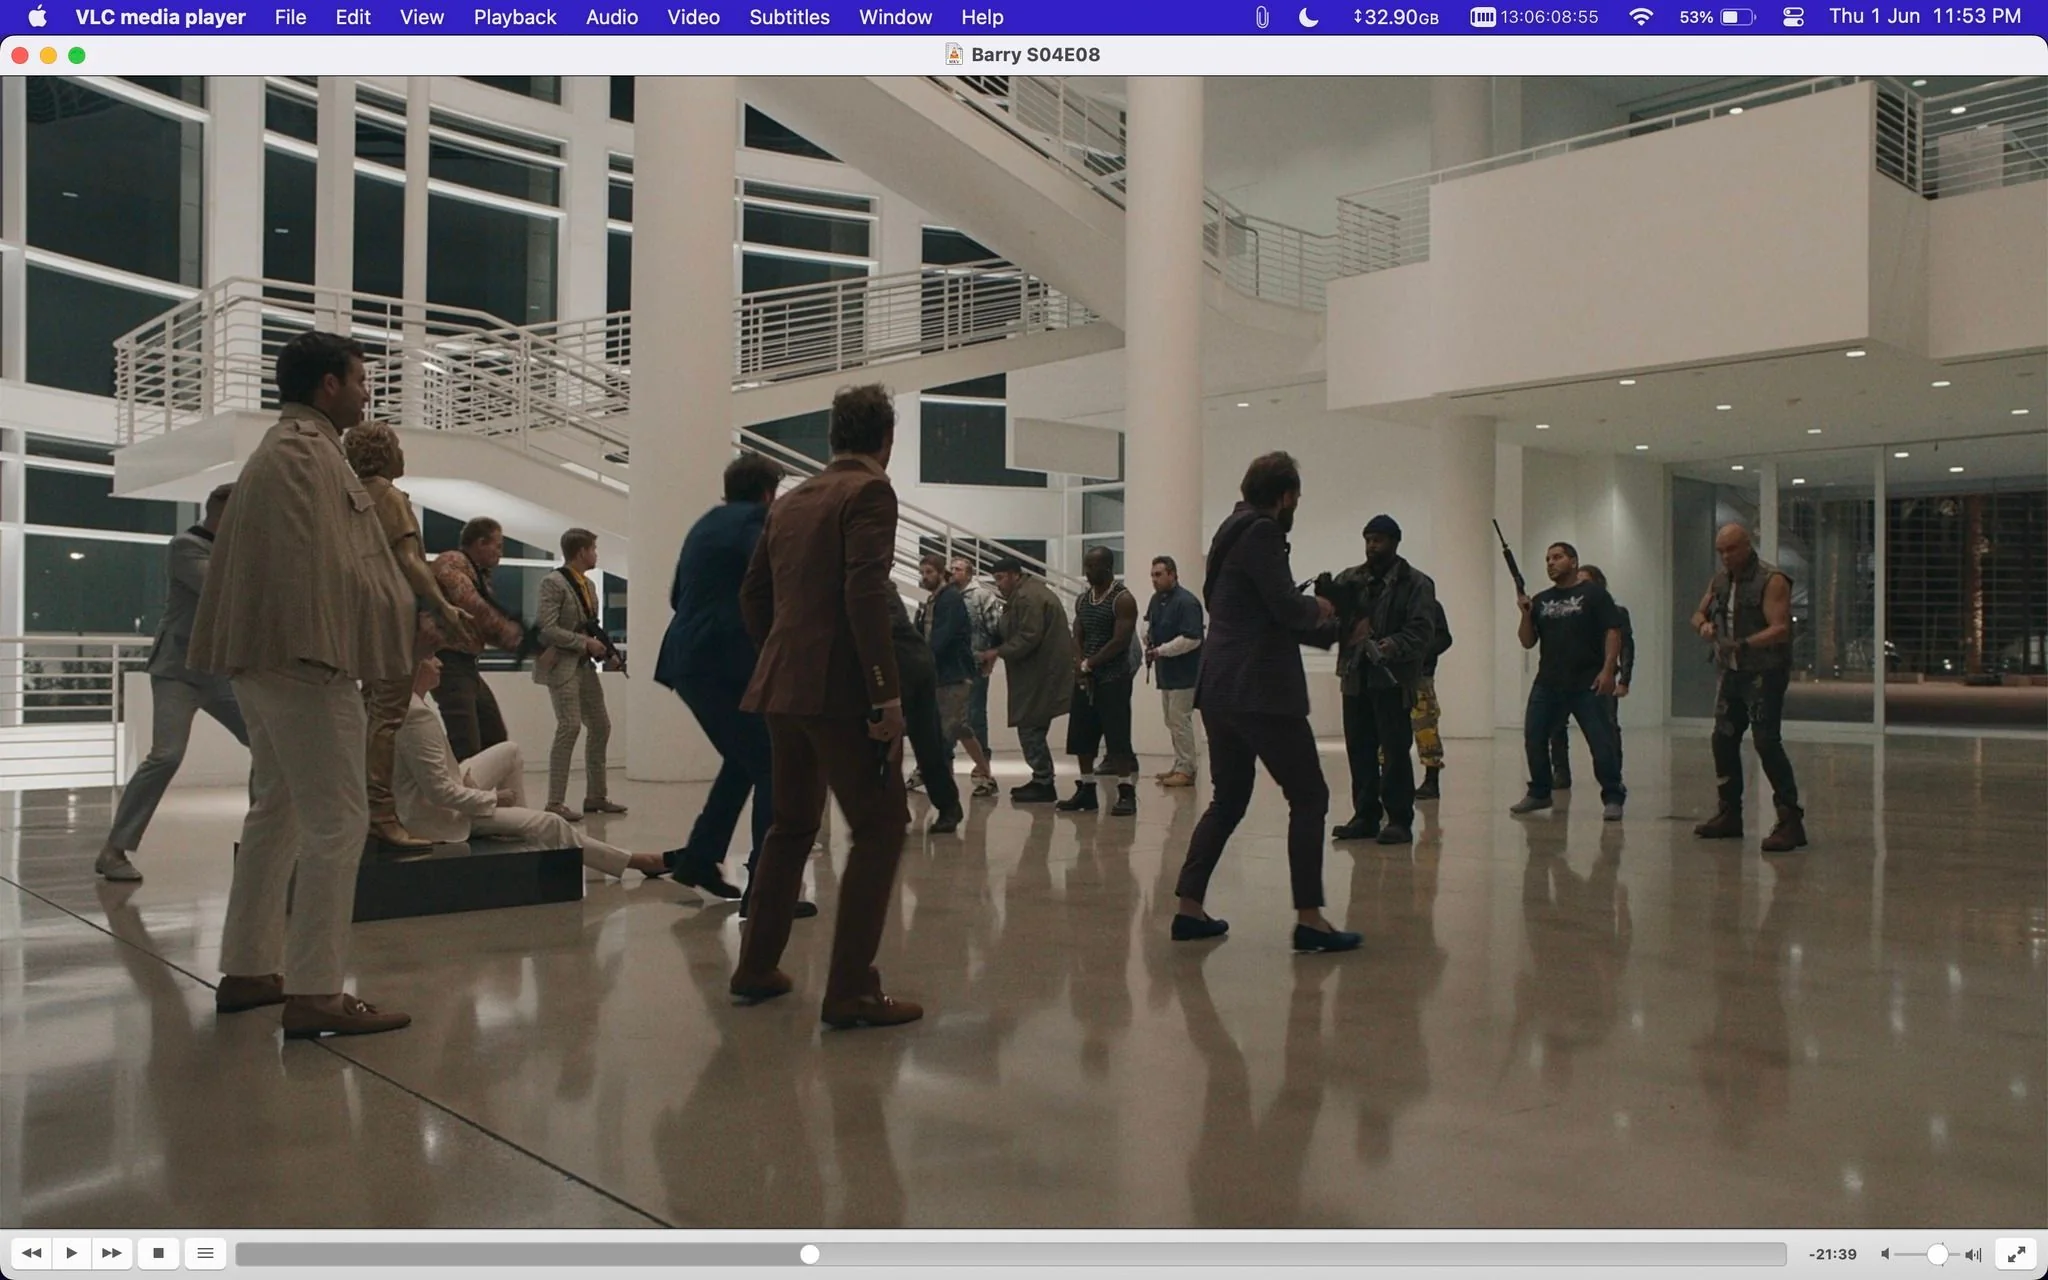Open the 53% battery status menu
The width and height of the screenshot is (2048, 1280).
pos(1717,17)
